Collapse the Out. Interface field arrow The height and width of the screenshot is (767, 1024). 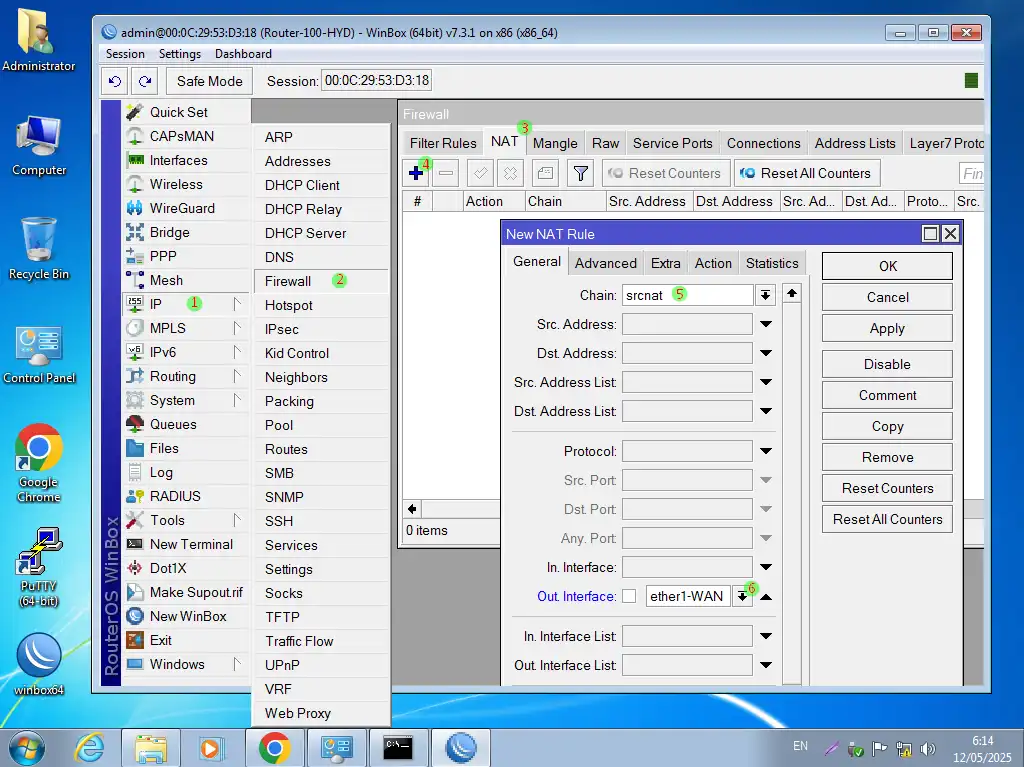click(766, 596)
